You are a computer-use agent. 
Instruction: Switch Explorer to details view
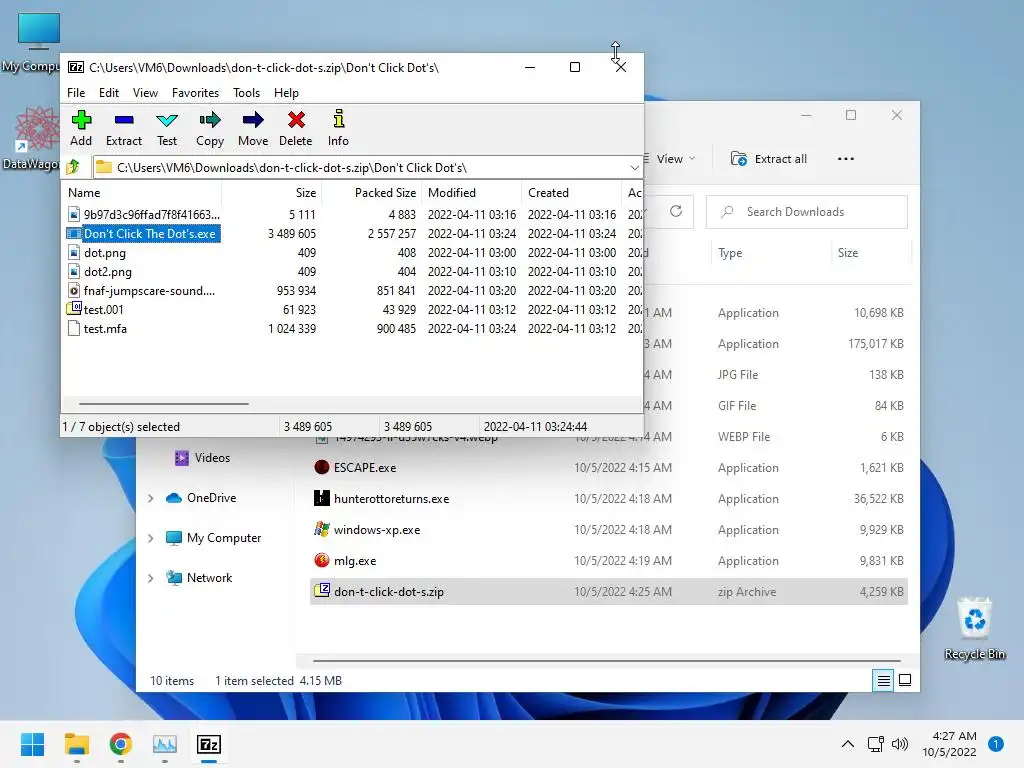coord(883,680)
